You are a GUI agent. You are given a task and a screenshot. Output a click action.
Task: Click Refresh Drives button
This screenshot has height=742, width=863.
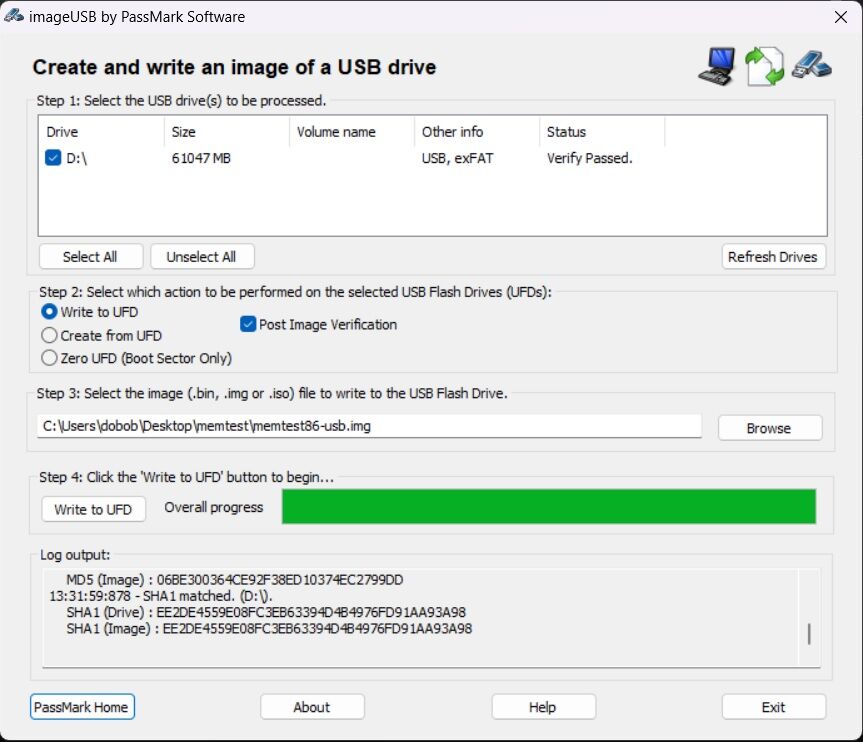(x=773, y=257)
